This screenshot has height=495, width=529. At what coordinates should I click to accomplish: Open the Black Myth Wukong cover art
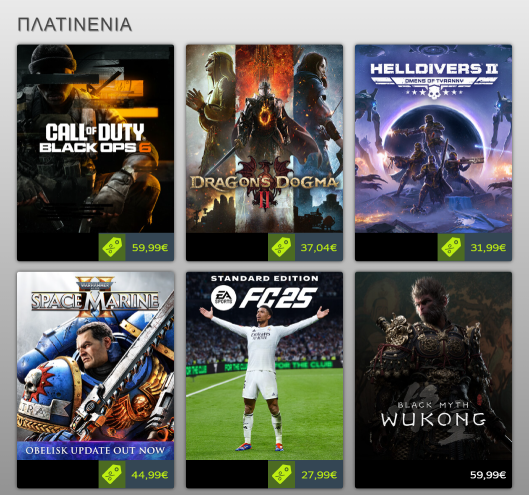[434, 366]
